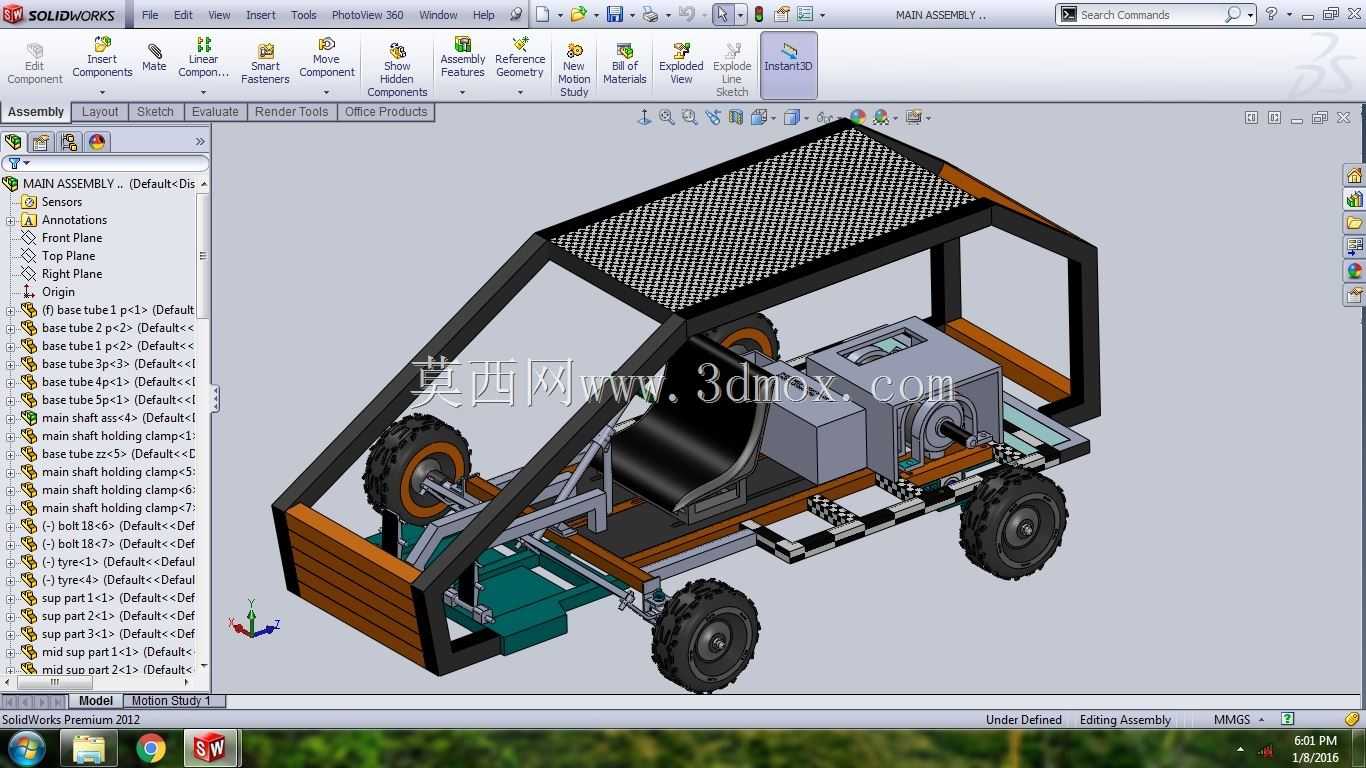Click the Move Component tool
The width and height of the screenshot is (1366, 768).
326,58
